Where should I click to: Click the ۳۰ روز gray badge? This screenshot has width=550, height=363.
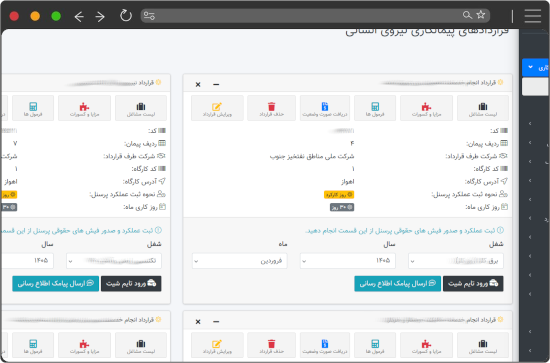[x=342, y=207]
